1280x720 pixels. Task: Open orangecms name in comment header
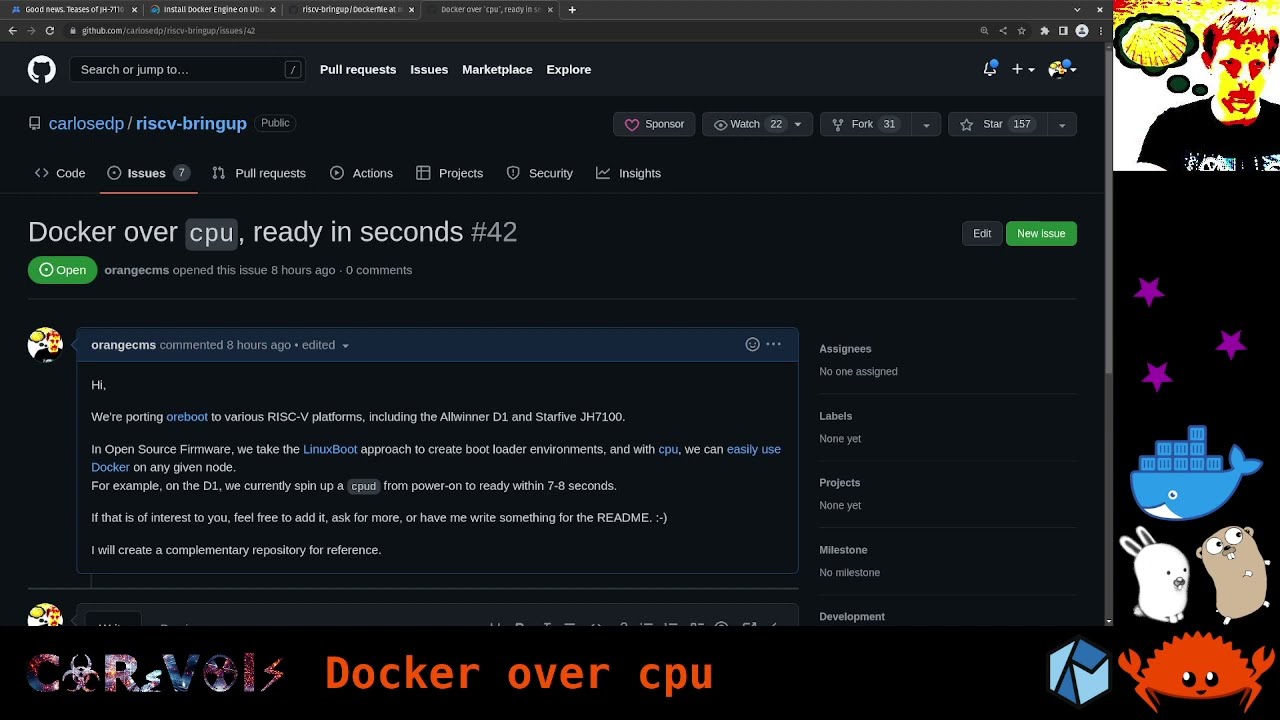point(123,345)
